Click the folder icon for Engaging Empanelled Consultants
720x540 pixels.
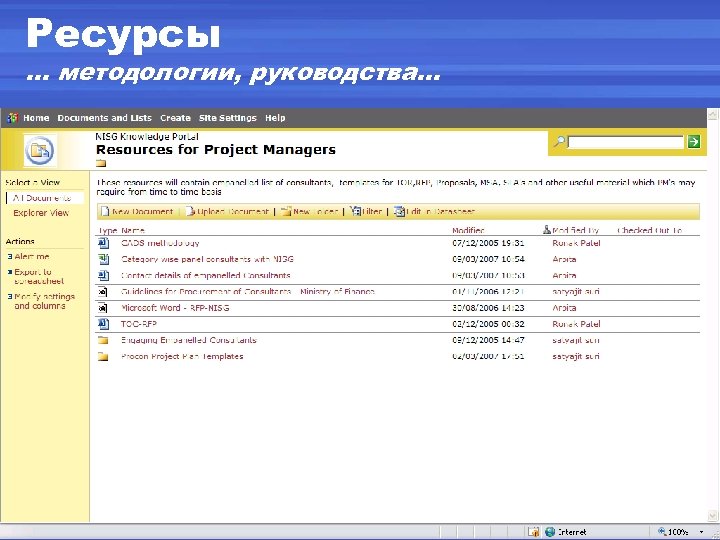(103, 340)
